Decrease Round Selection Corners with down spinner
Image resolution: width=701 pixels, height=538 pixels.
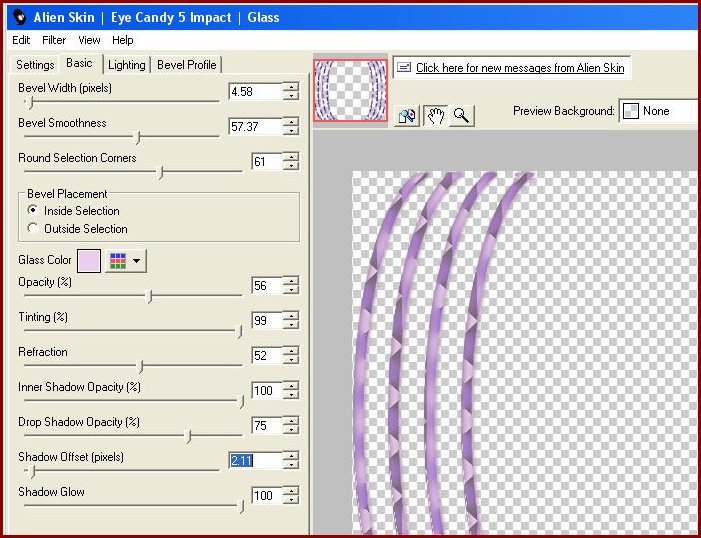[x=291, y=165]
